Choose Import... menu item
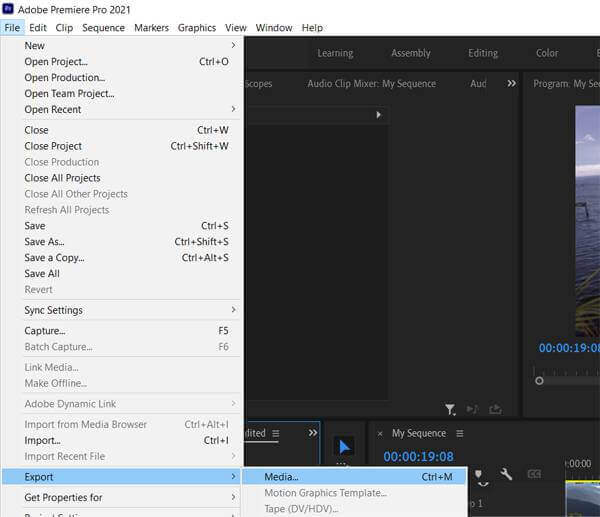 (x=122, y=440)
